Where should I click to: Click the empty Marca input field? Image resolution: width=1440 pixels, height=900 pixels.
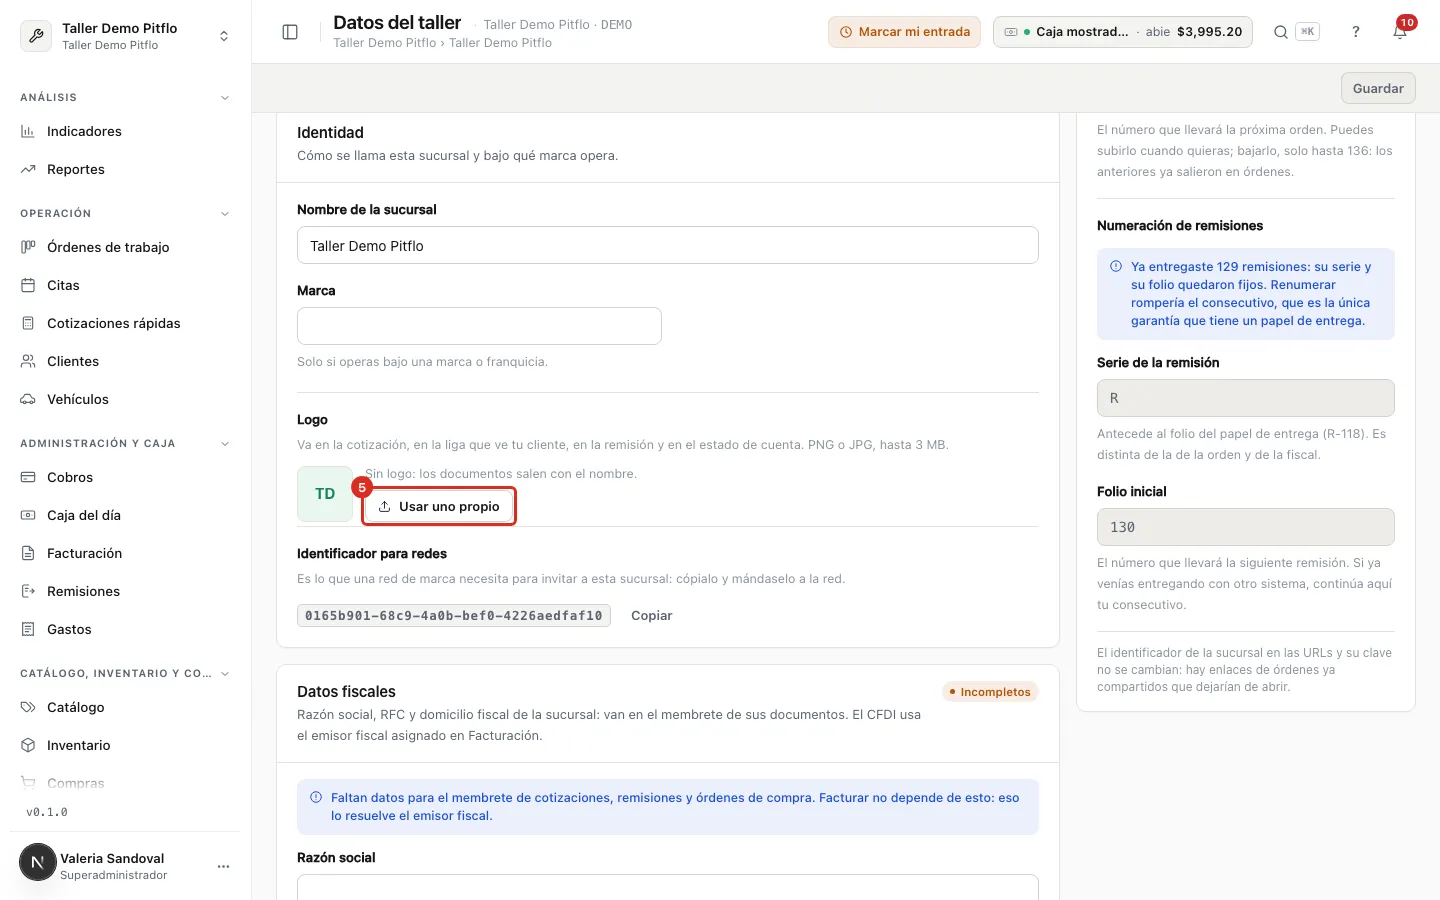479,326
